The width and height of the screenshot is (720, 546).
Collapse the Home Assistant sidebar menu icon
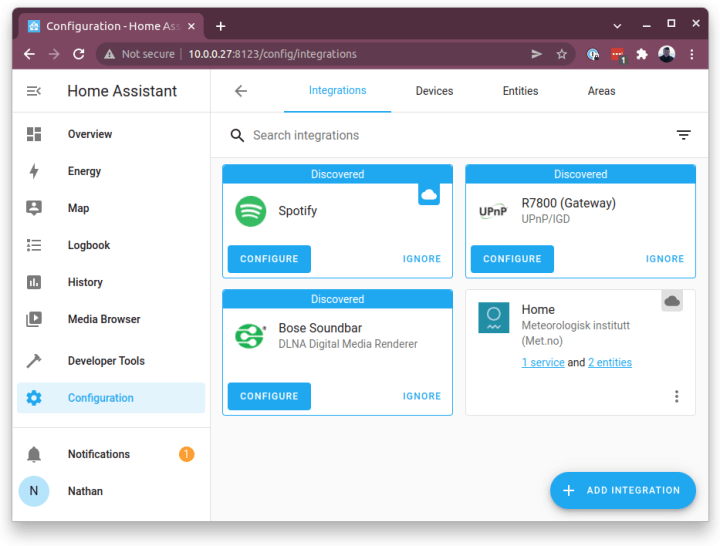pos(34,91)
